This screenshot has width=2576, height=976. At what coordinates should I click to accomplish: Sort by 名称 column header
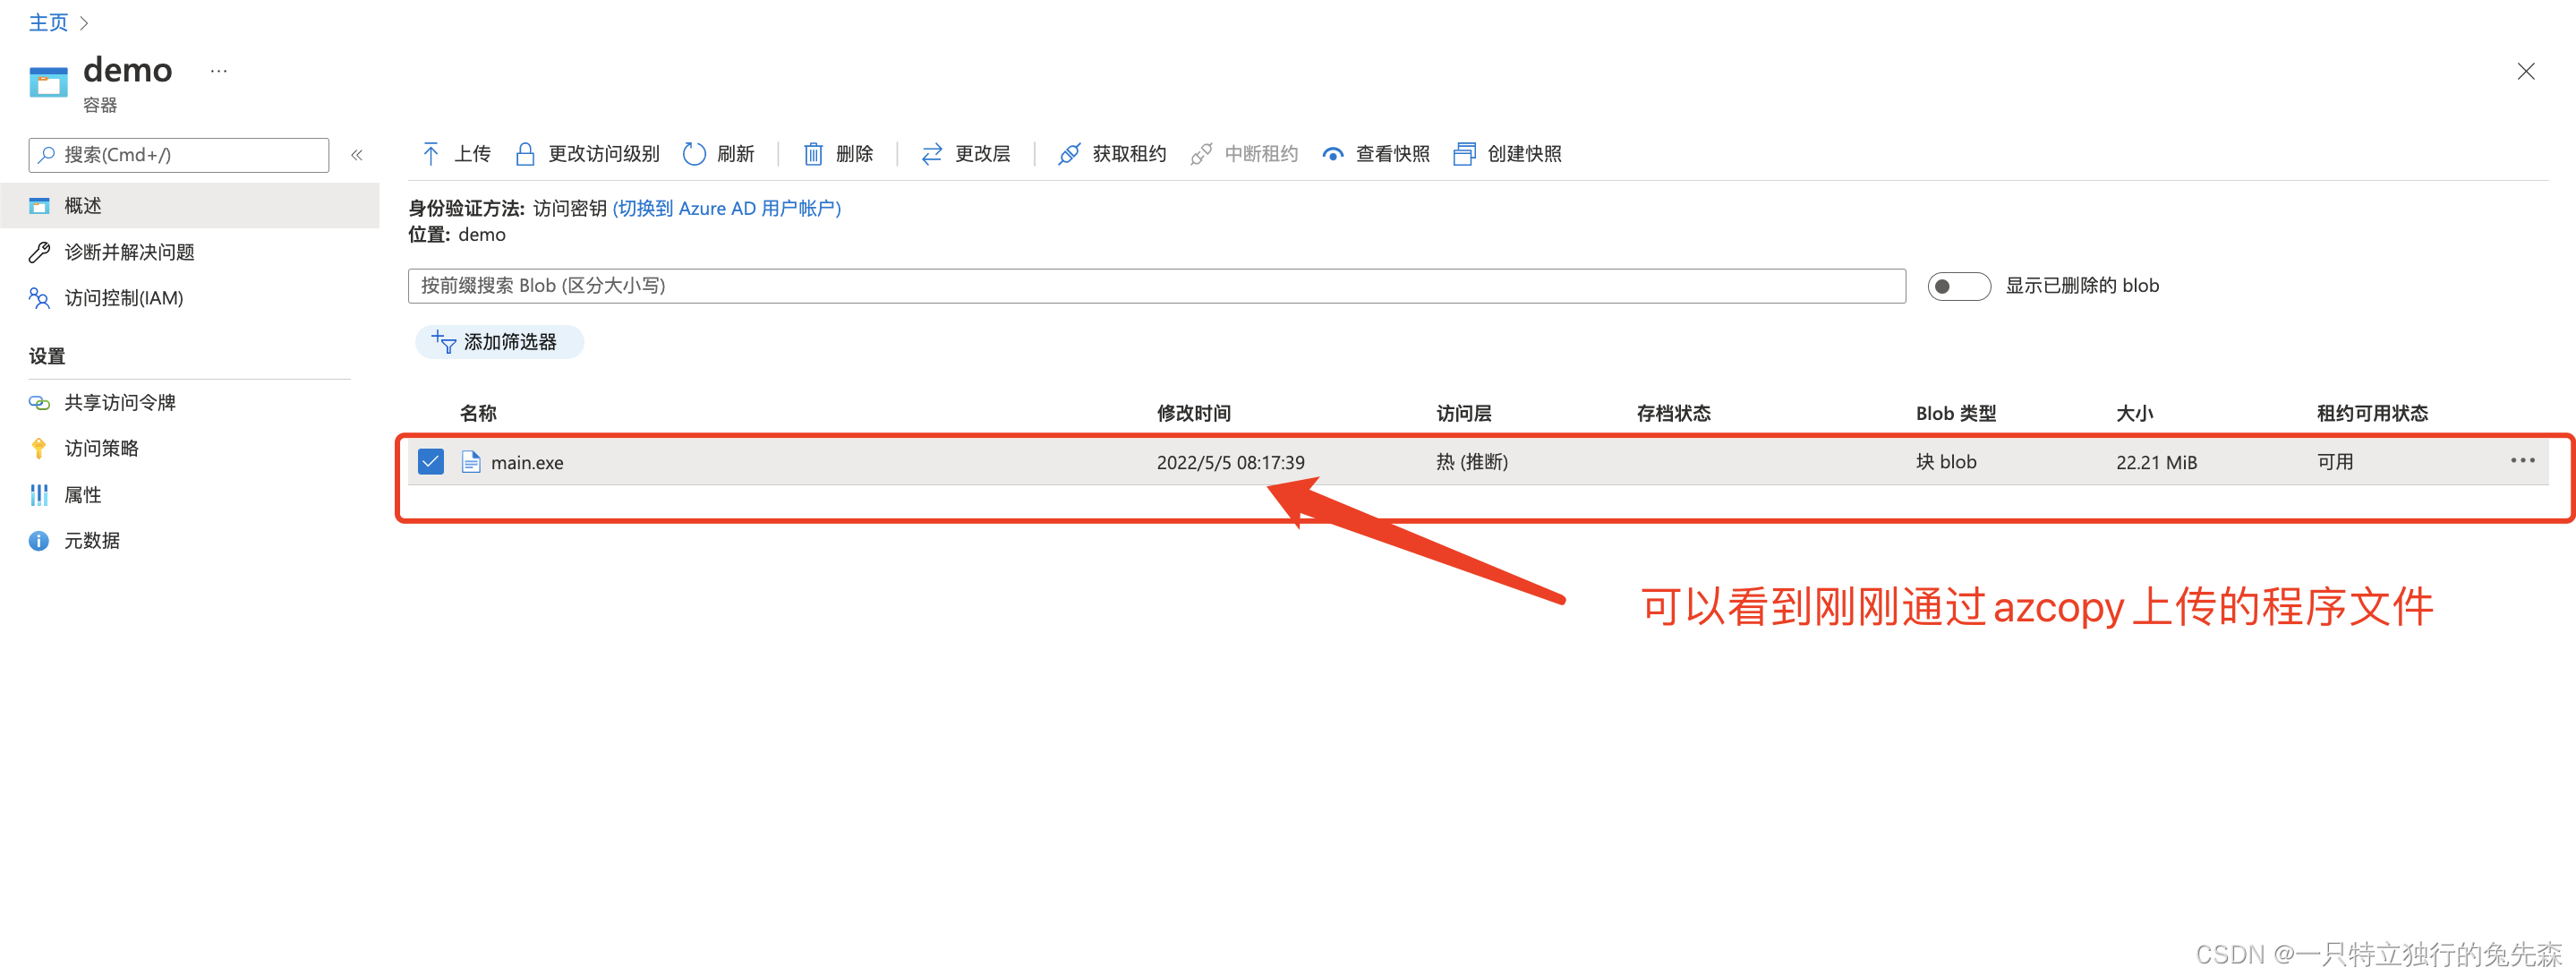478,413
